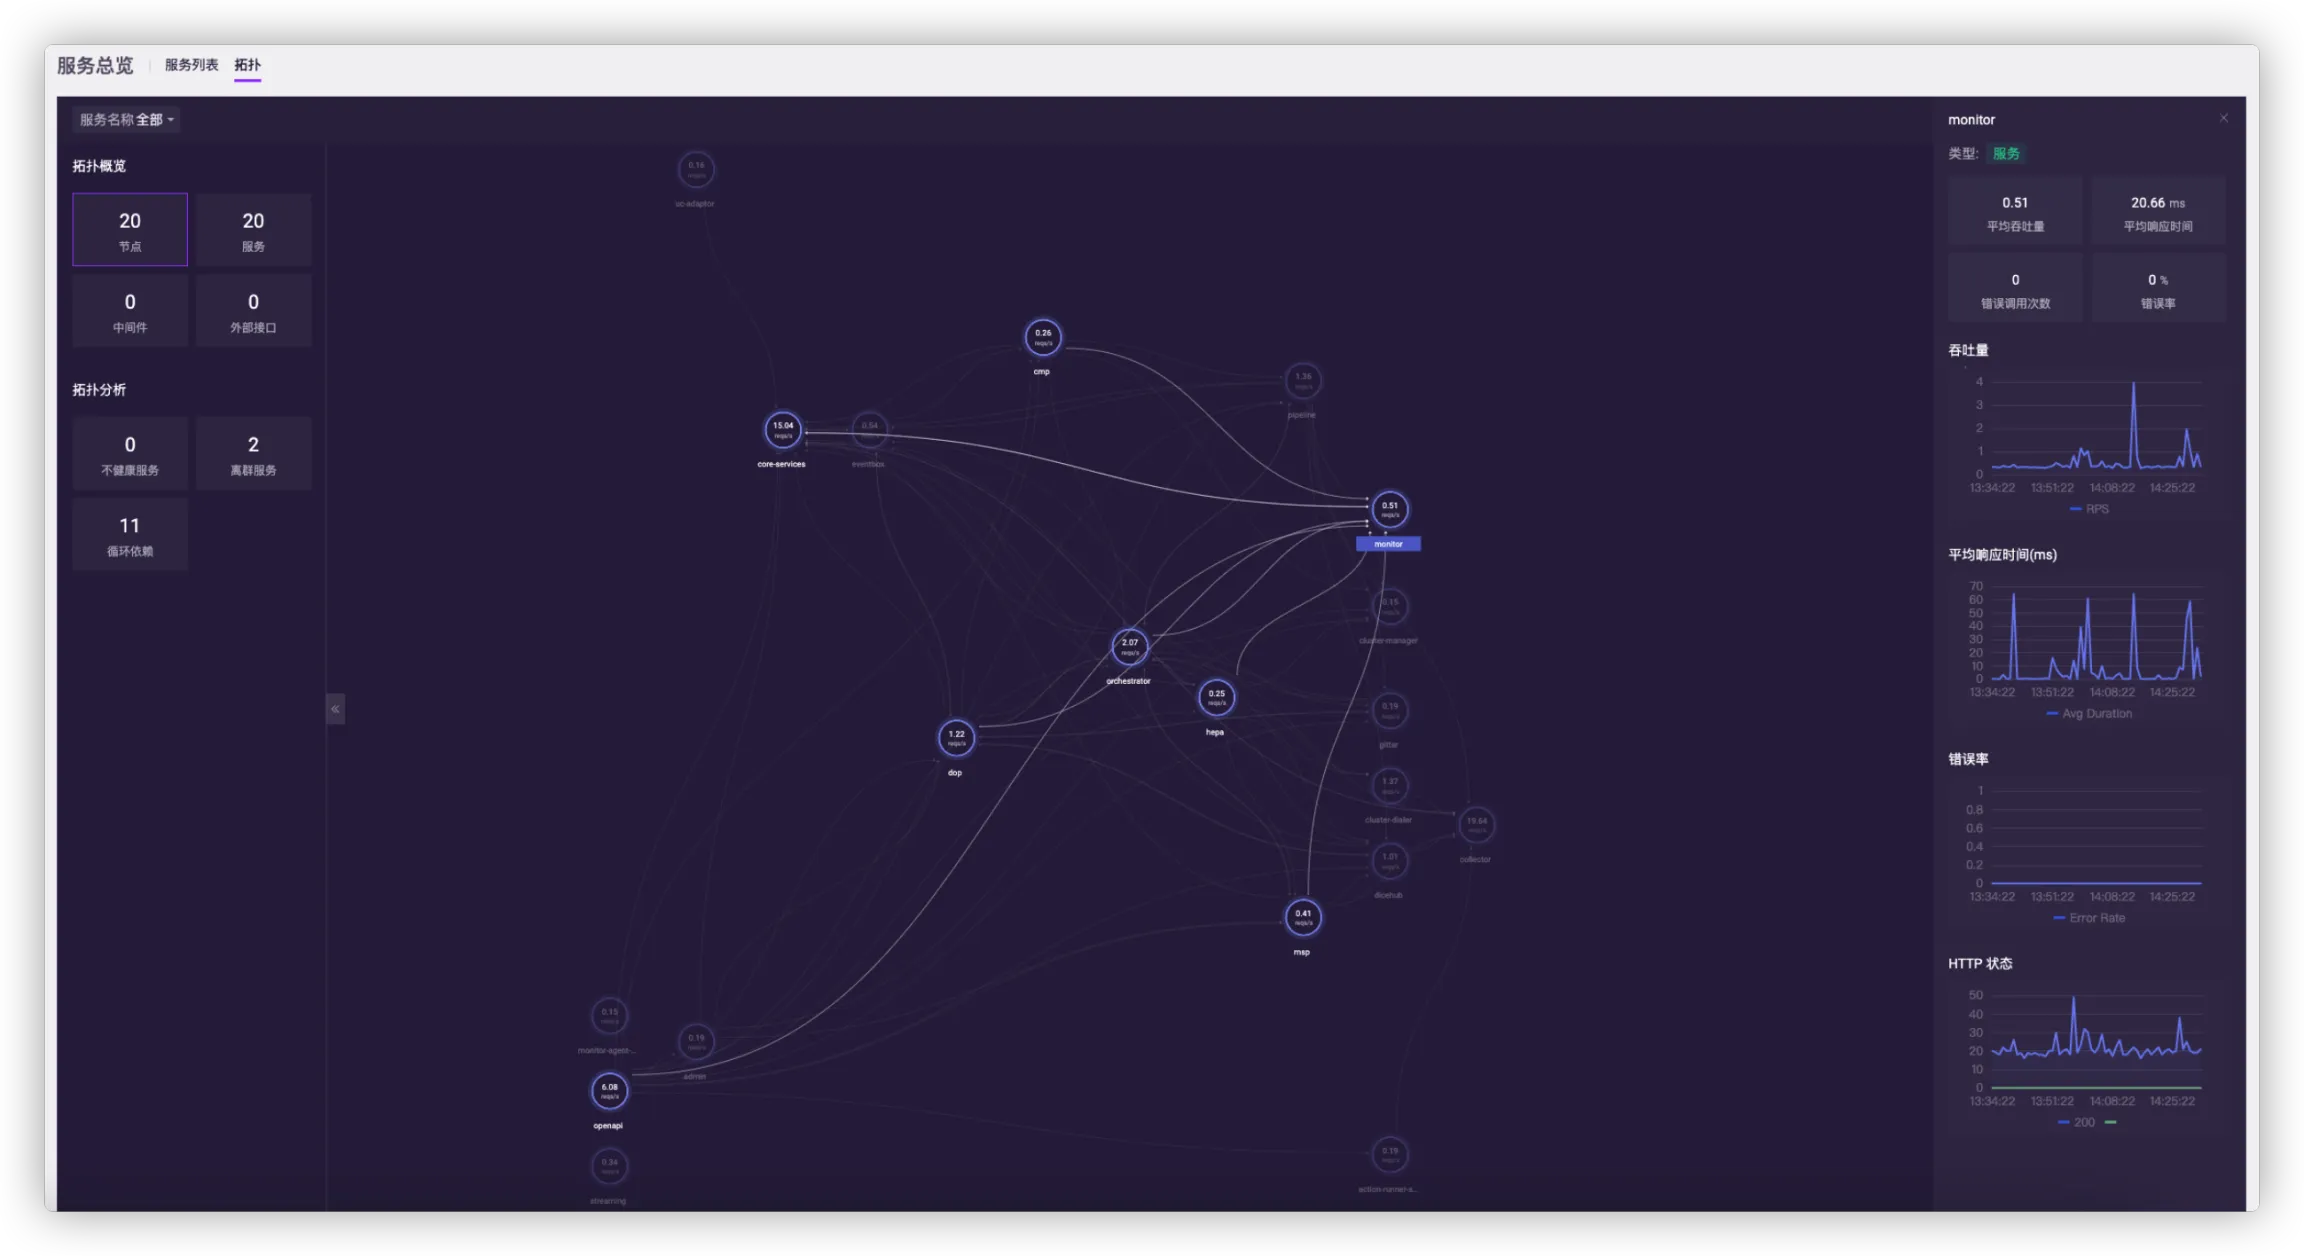This screenshot has width=2304, height=1256.
Task: Switch to the 服务列表 tab
Action: point(191,65)
